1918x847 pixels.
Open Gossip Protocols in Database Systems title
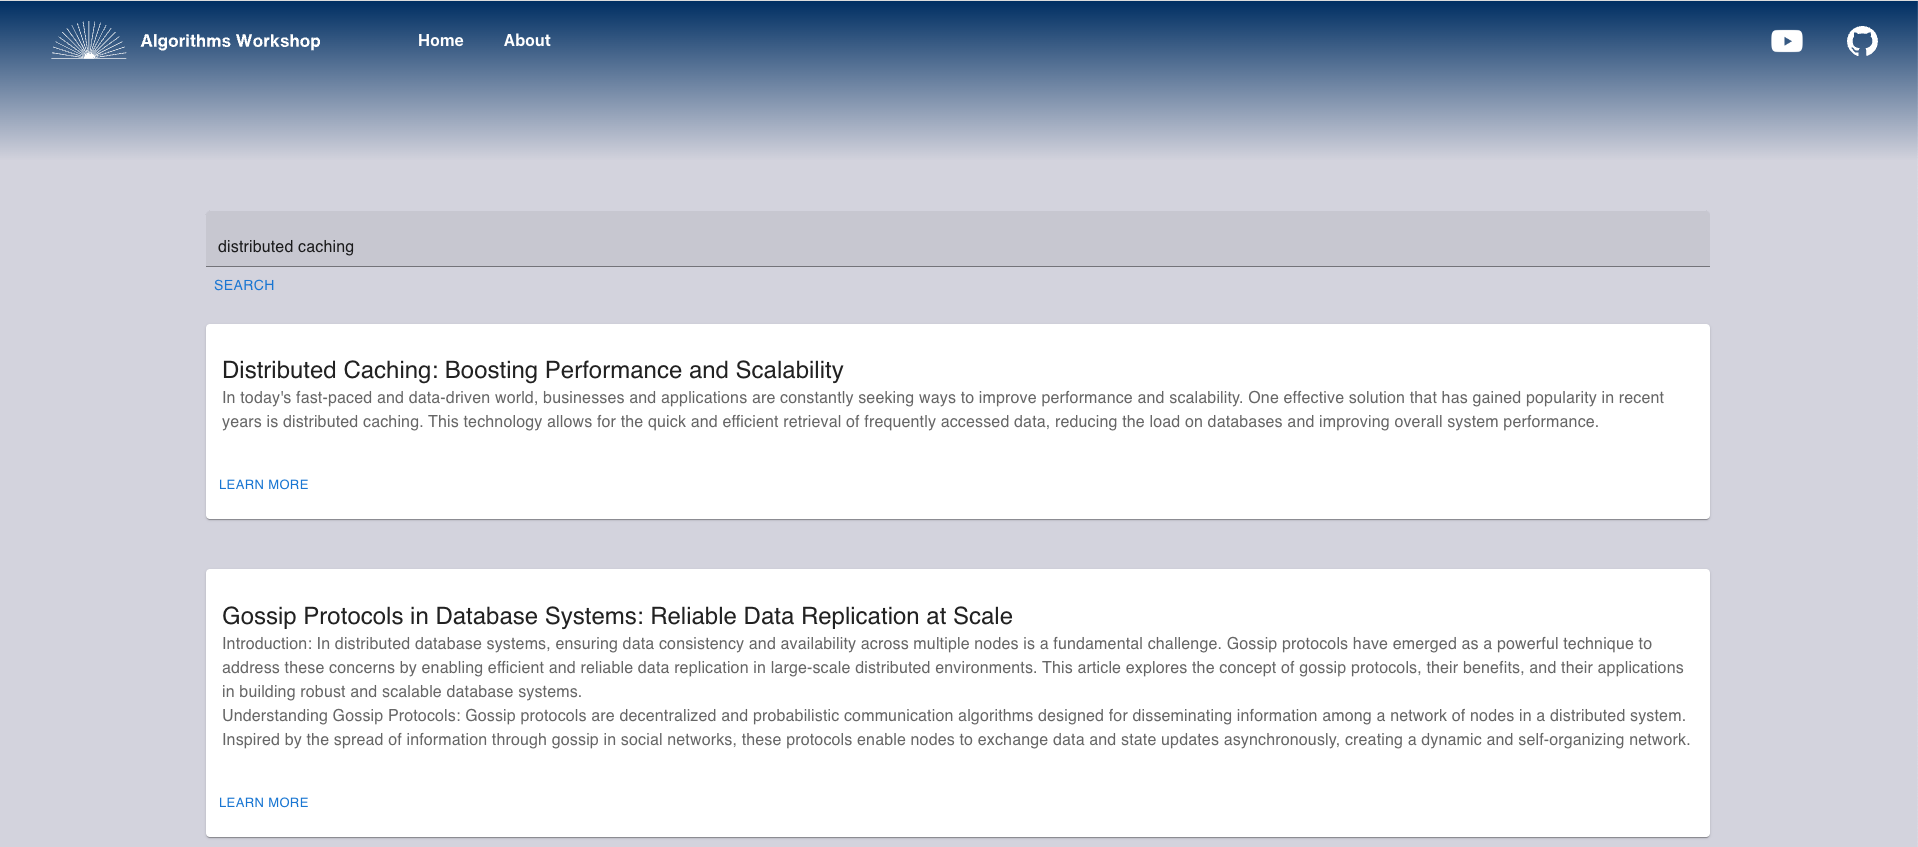click(617, 616)
